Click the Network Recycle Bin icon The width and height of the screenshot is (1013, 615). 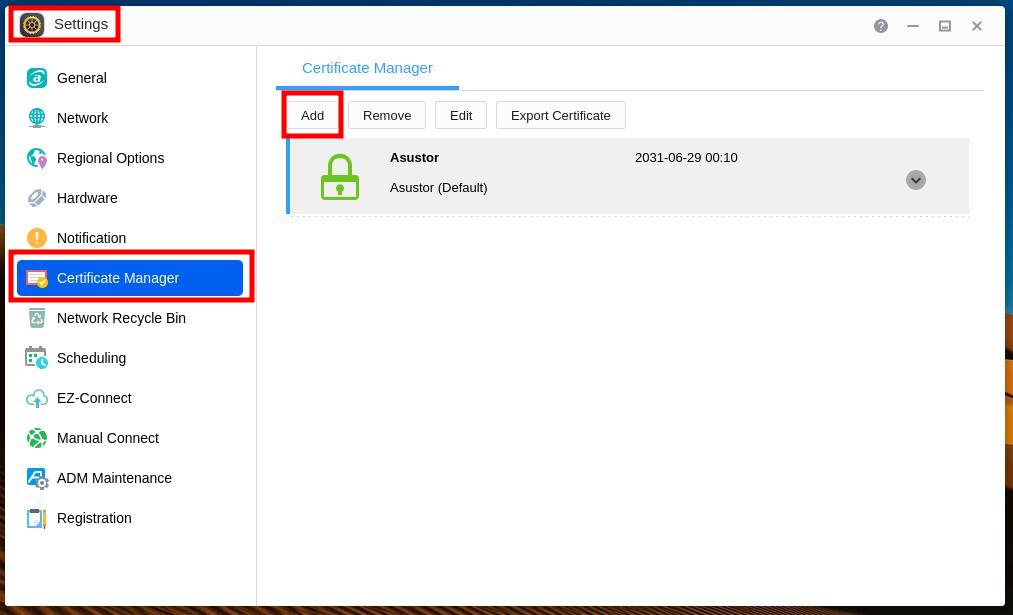tap(37, 318)
